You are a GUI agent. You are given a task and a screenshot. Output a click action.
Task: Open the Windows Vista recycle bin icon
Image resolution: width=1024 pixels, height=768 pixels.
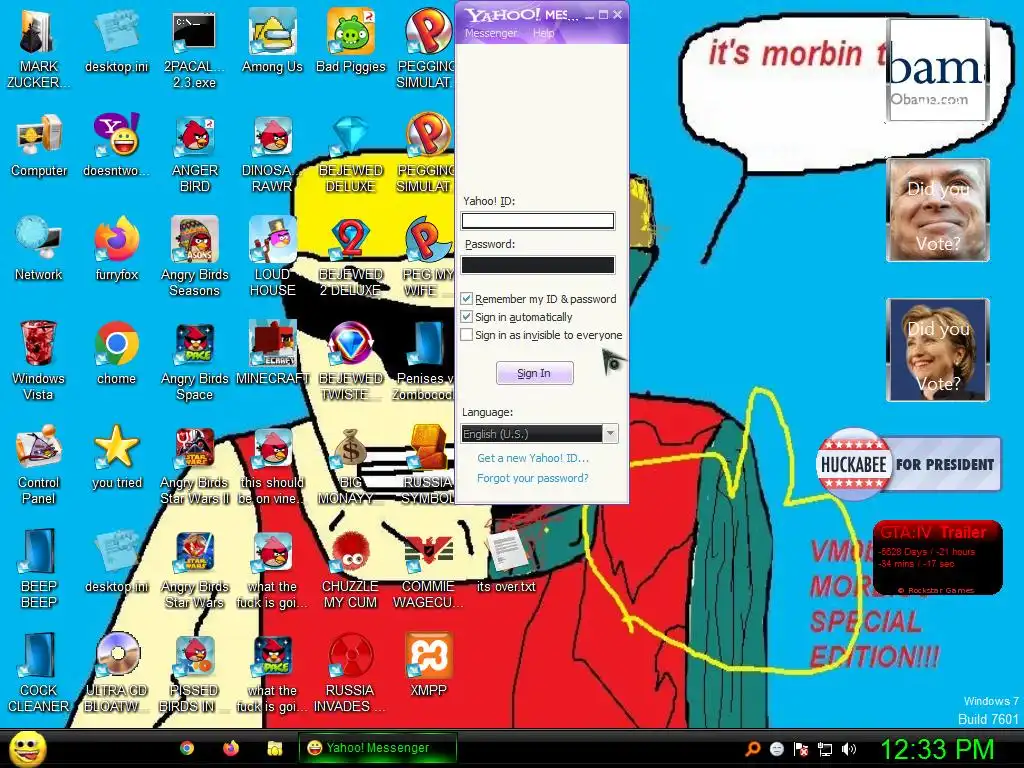pyautogui.click(x=38, y=360)
